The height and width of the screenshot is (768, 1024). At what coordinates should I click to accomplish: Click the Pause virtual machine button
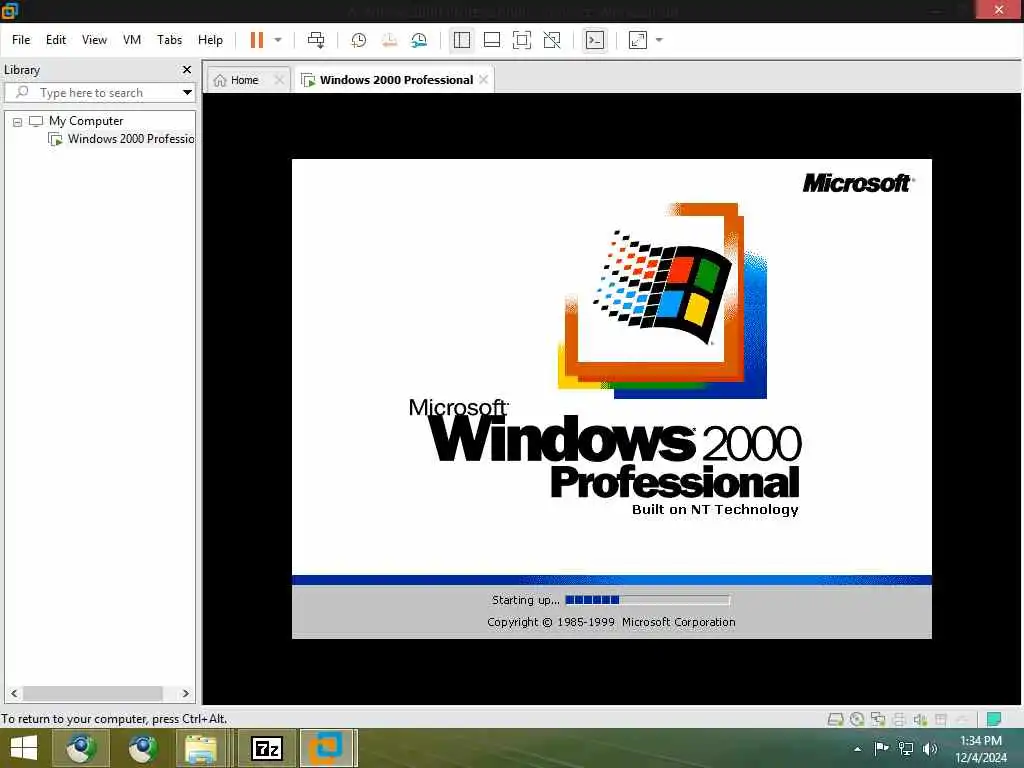pyautogui.click(x=257, y=40)
